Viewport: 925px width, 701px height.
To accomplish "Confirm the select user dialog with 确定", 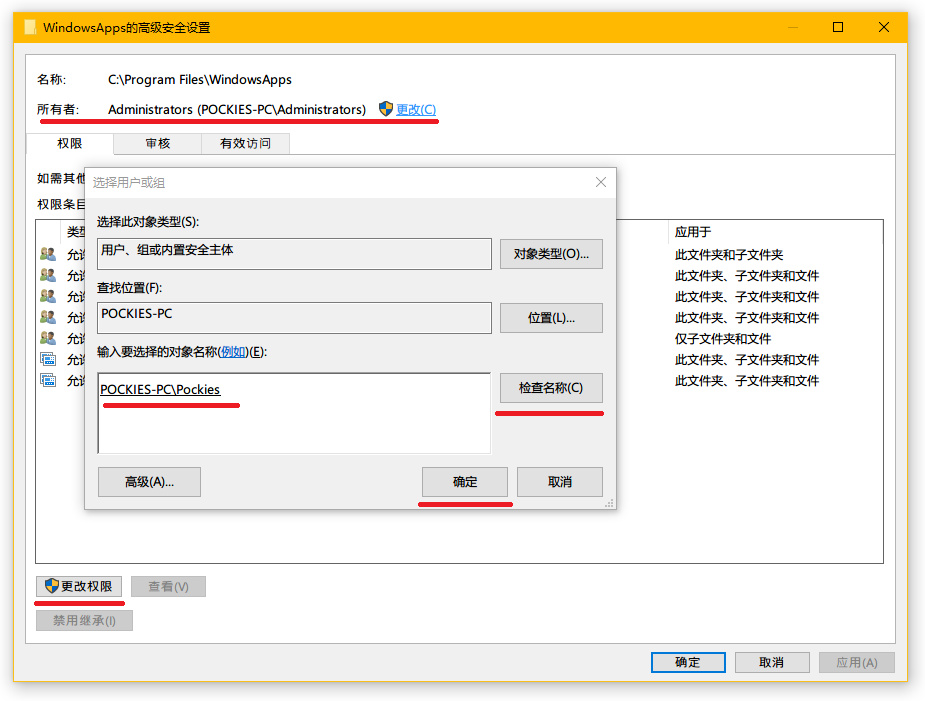I will pyautogui.click(x=465, y=482).
